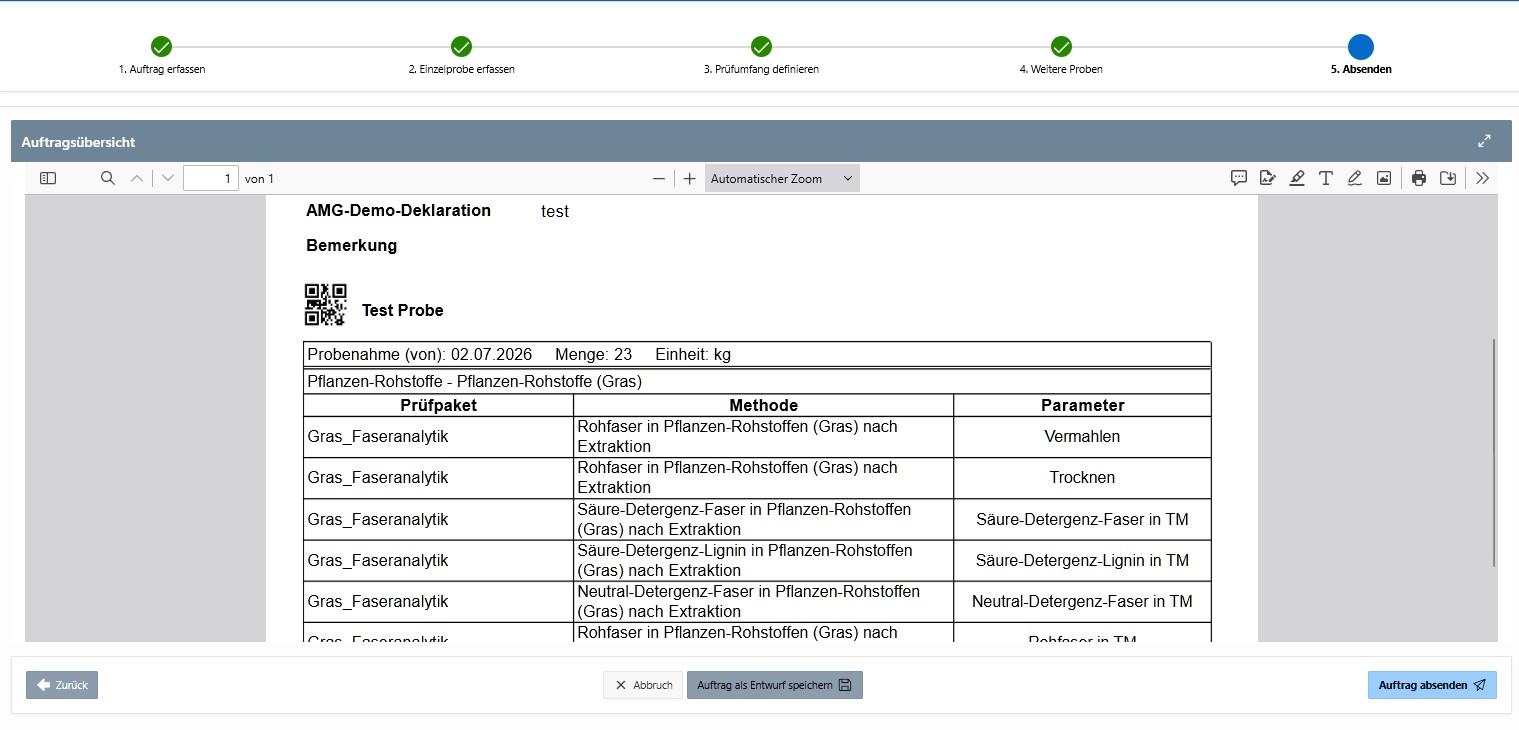Image resolution: width=1519 pixels, height=730 pixels.
Task: Go to step 3. Prüfumfang definieren
Action: tap(761, 55)
